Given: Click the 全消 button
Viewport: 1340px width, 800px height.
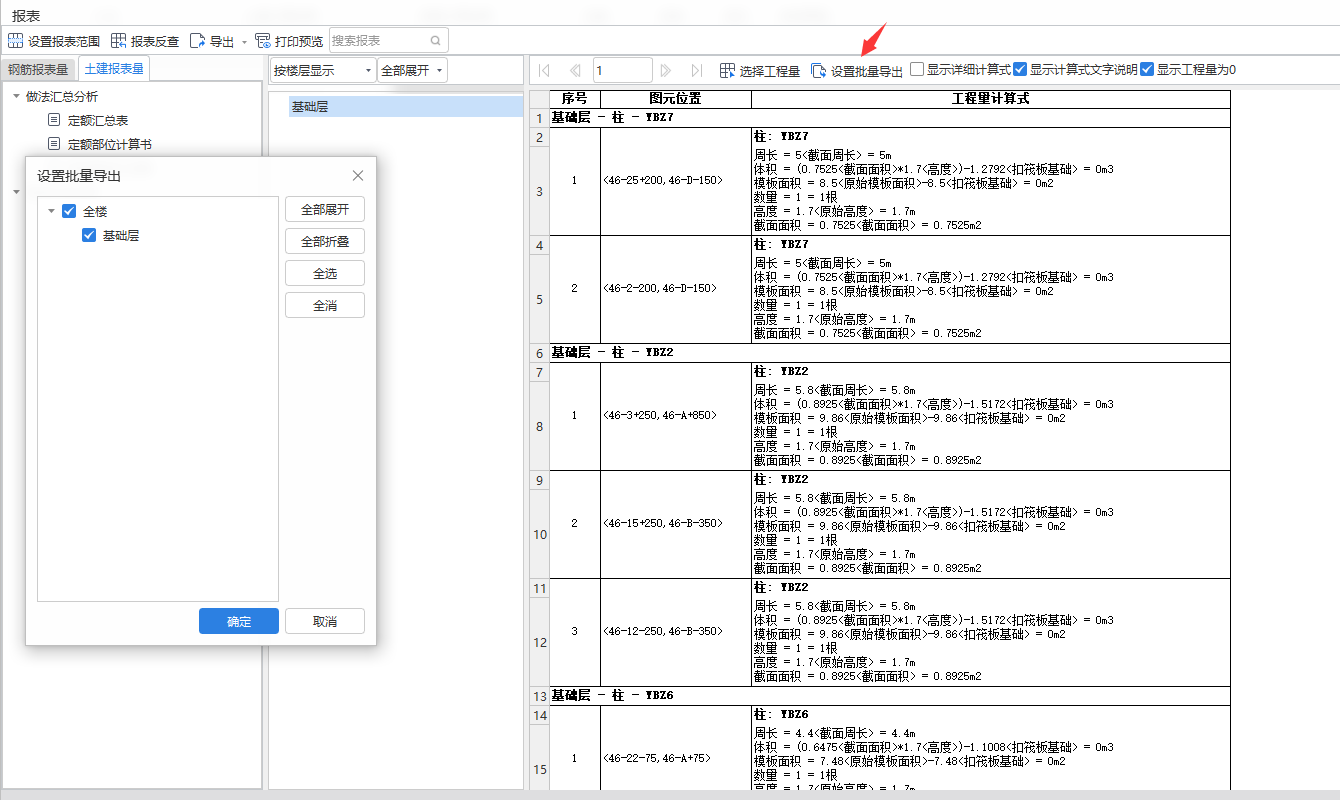Looking at the screenshot, I should [325, 305].
